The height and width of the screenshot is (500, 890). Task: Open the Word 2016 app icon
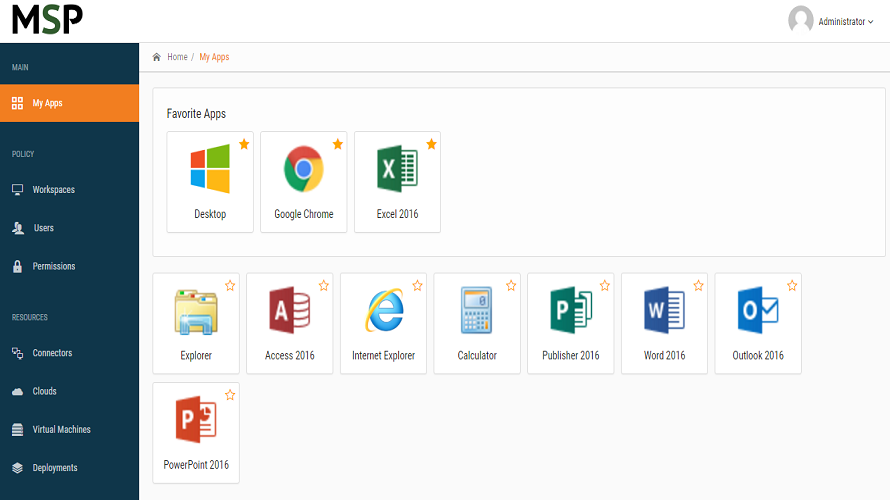point(665,310)
